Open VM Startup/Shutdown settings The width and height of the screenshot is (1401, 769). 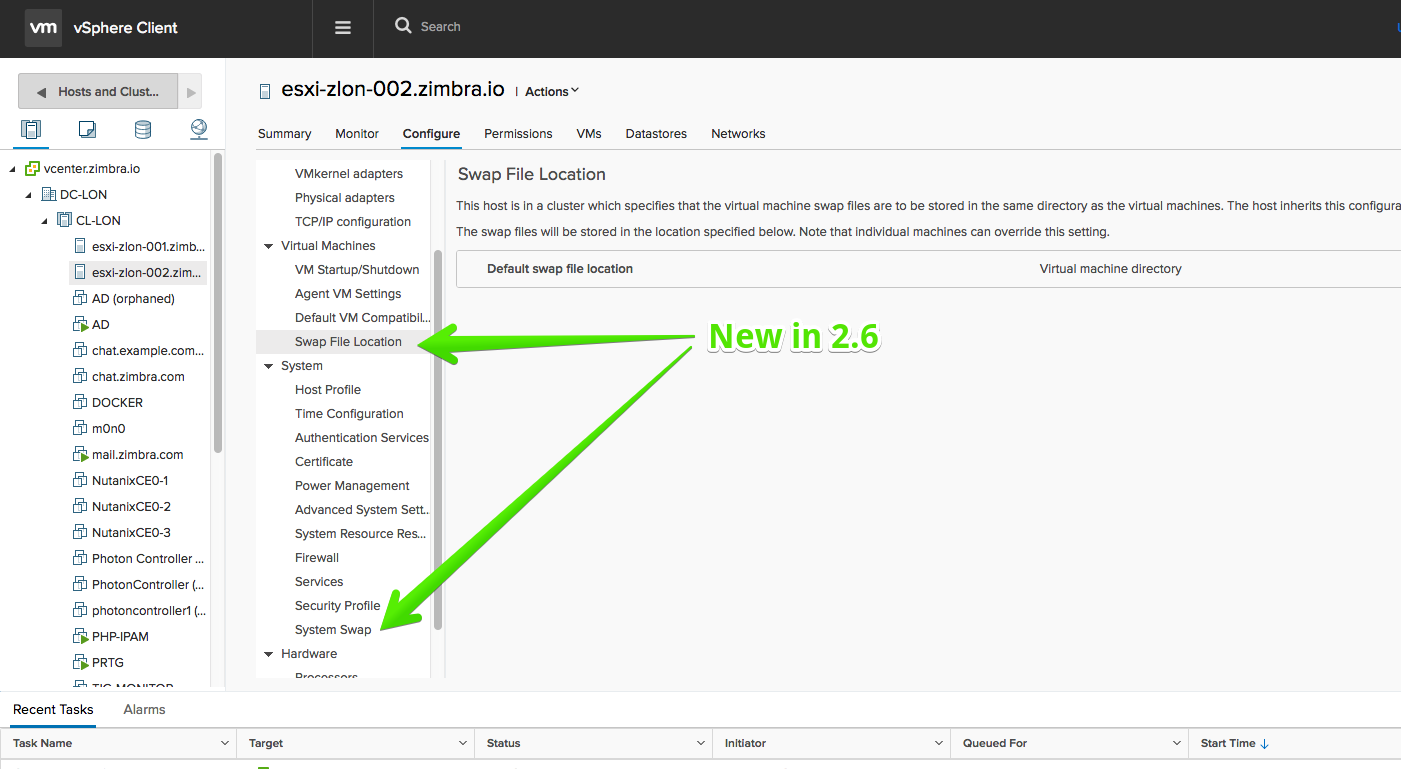pyautogui.click(x=357, y=270)
